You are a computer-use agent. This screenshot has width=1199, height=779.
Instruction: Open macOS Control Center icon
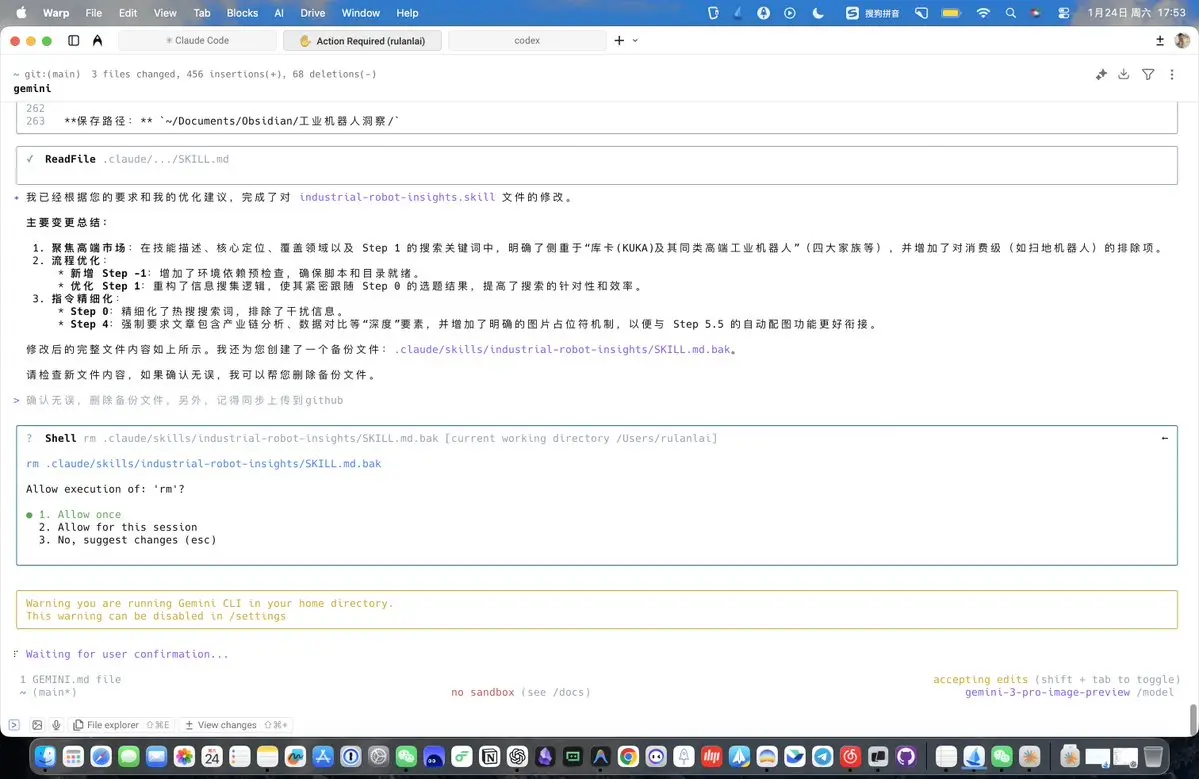point(1064,13)
